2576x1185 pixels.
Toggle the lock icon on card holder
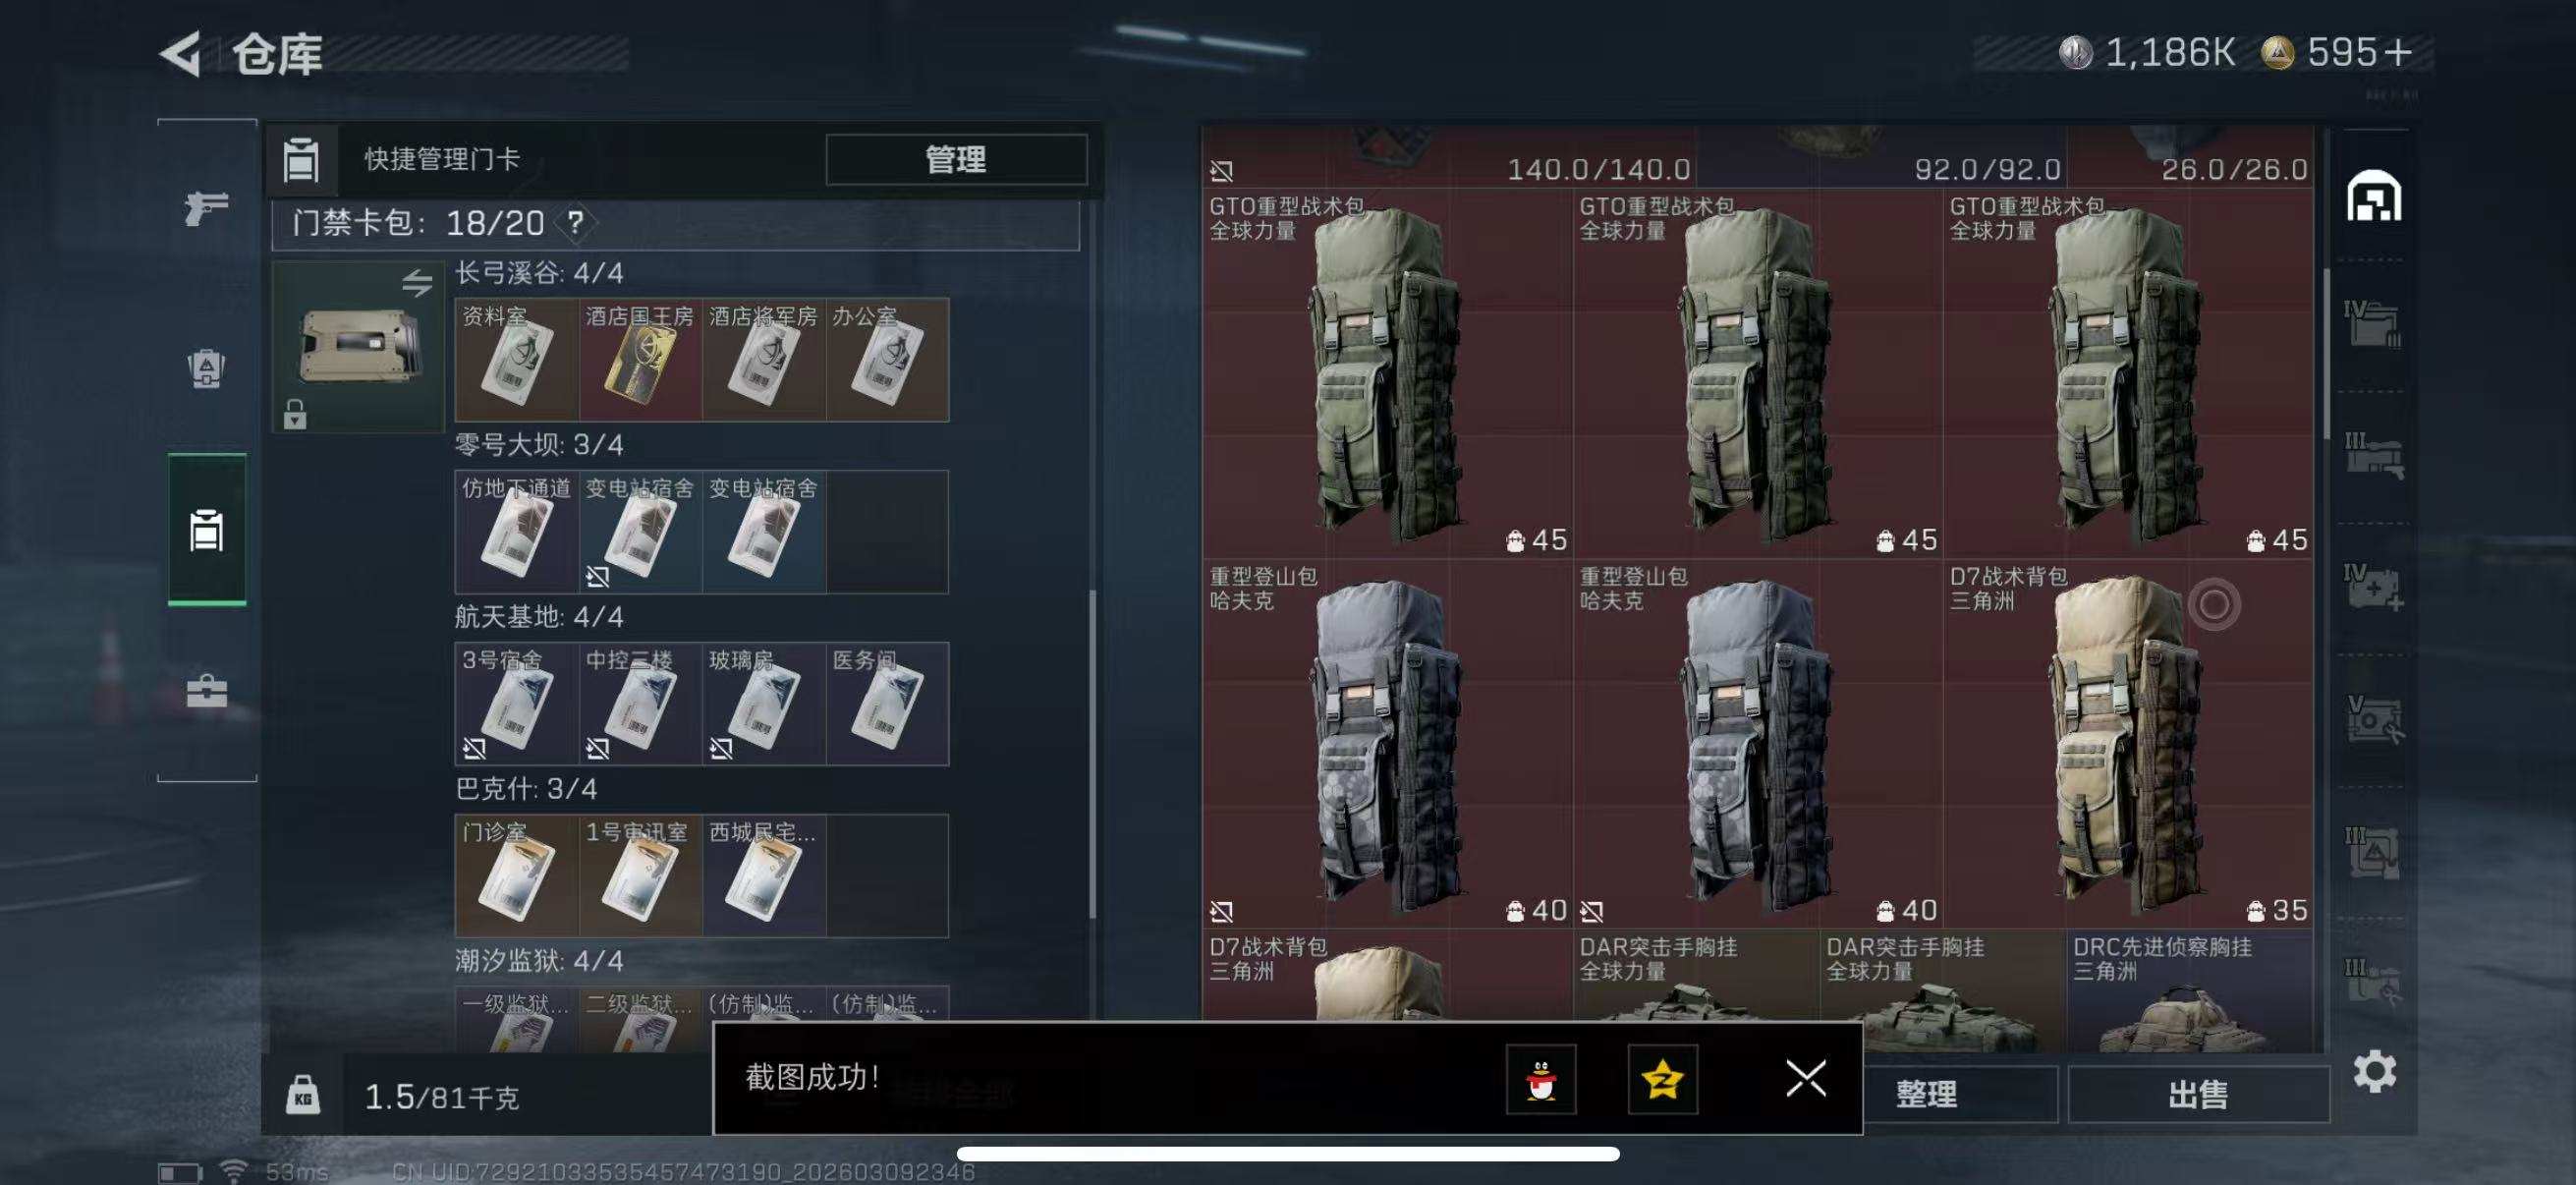(x=294, y=413)
